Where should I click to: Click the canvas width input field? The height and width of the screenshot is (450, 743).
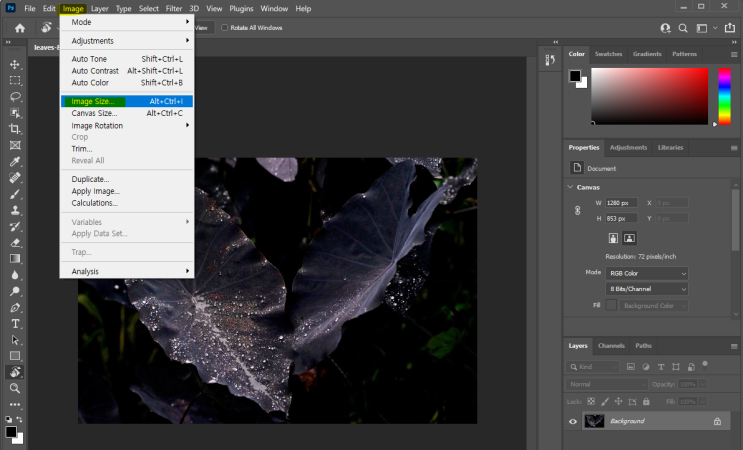click(x=621, y=203)
